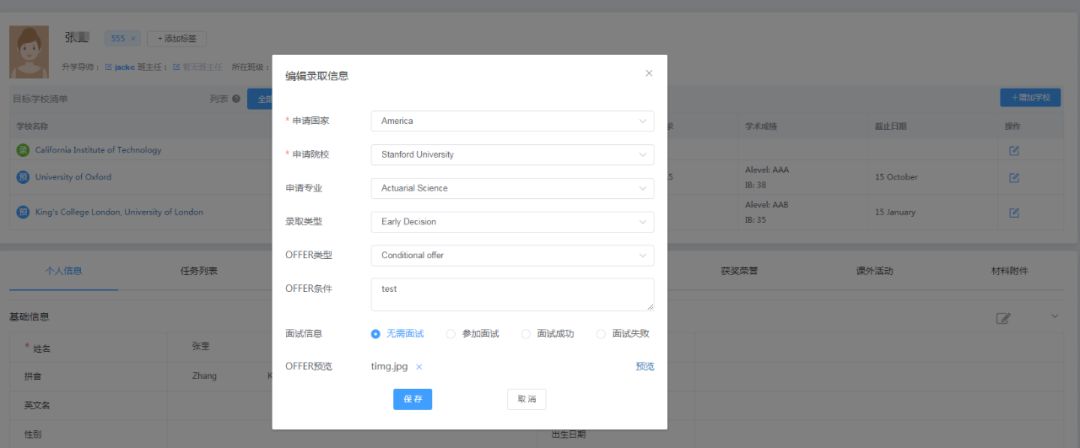
Task: Open the 课外活动 tab
Action: click(x=874, y=271)
